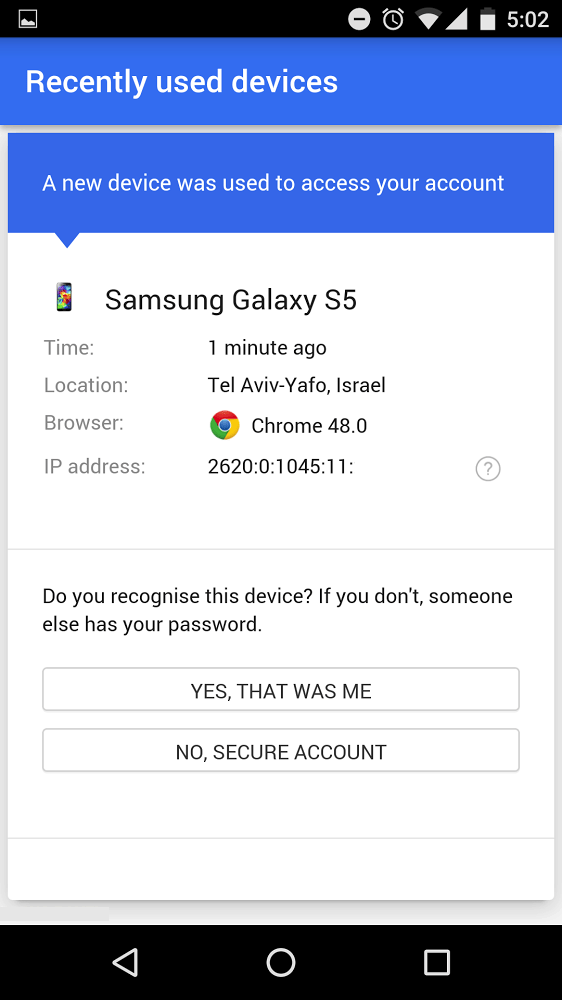Tap the picture notification icon in status bar
562x1000 pixels.
pyautogui.click(x=27, y=19)
